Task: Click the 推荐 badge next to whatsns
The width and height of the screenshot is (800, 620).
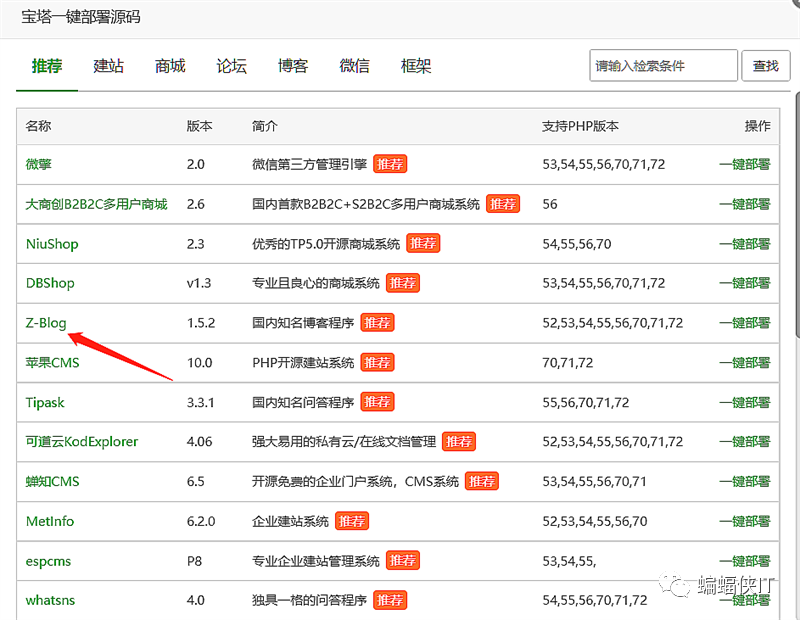Action: tap(390, 600)
